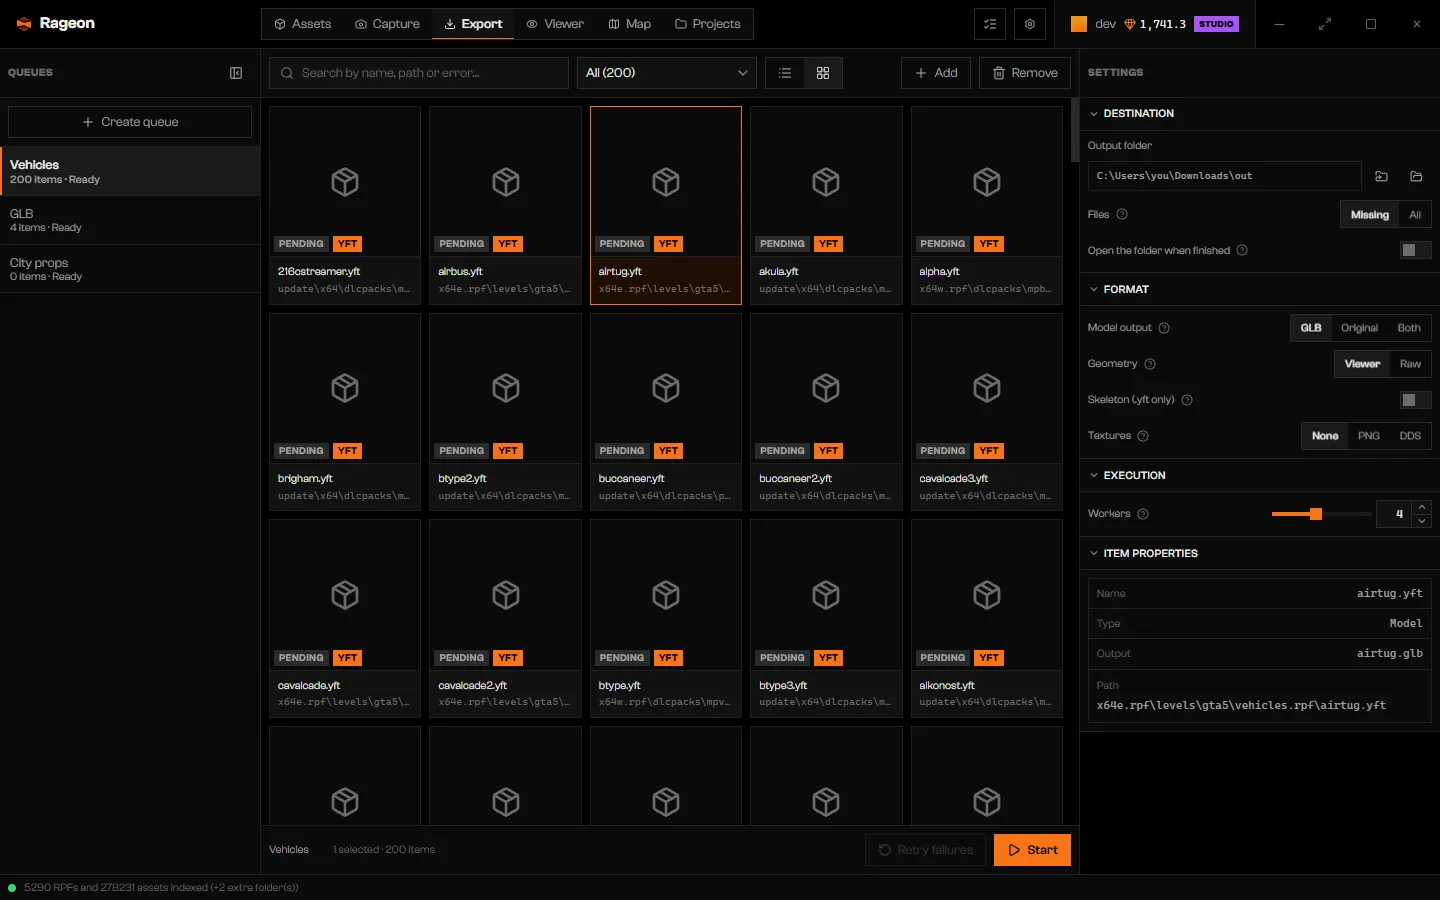This screenshot has width=1440, height=900.
Task: Open the settings gear icon in header
Action: pos(1030,24)
